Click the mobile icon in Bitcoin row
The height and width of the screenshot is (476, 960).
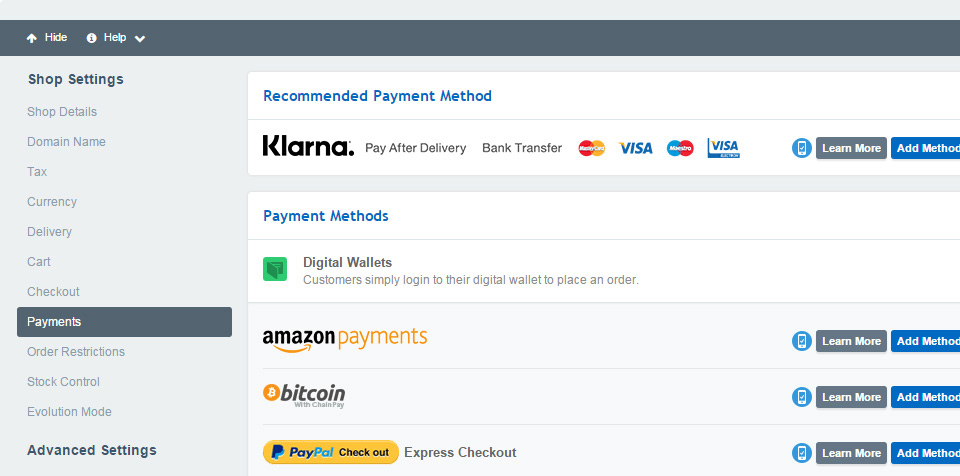(801, 397)
